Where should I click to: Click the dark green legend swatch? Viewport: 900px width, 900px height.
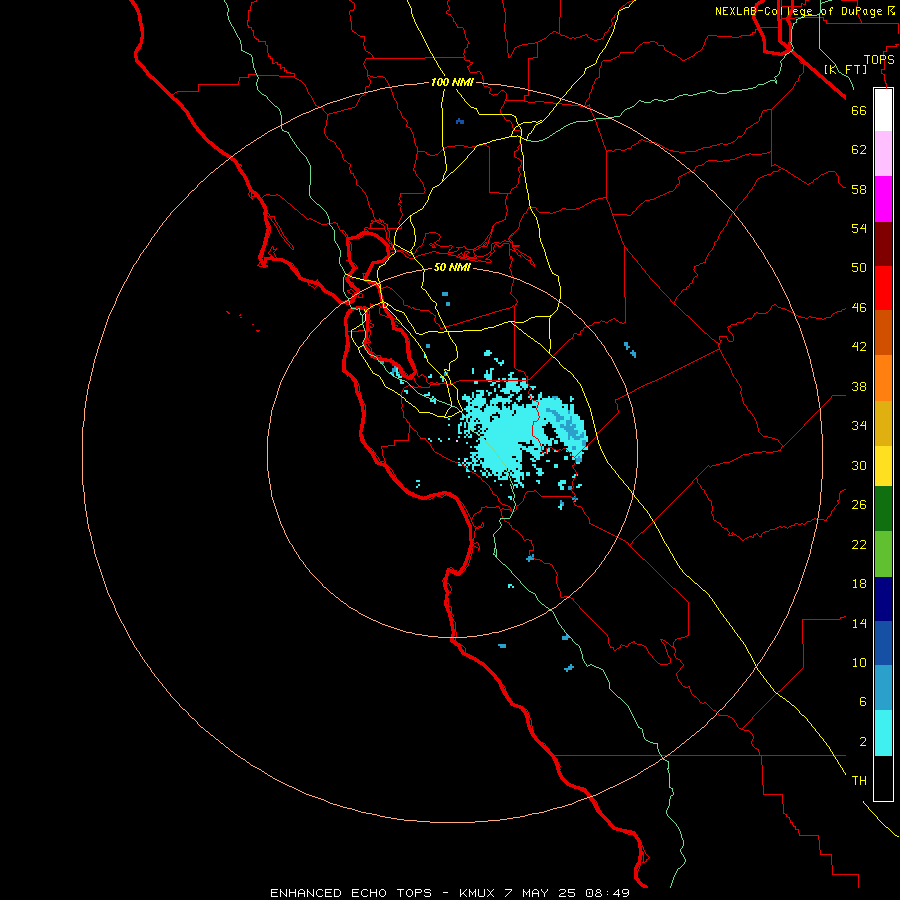coord(883,509)
